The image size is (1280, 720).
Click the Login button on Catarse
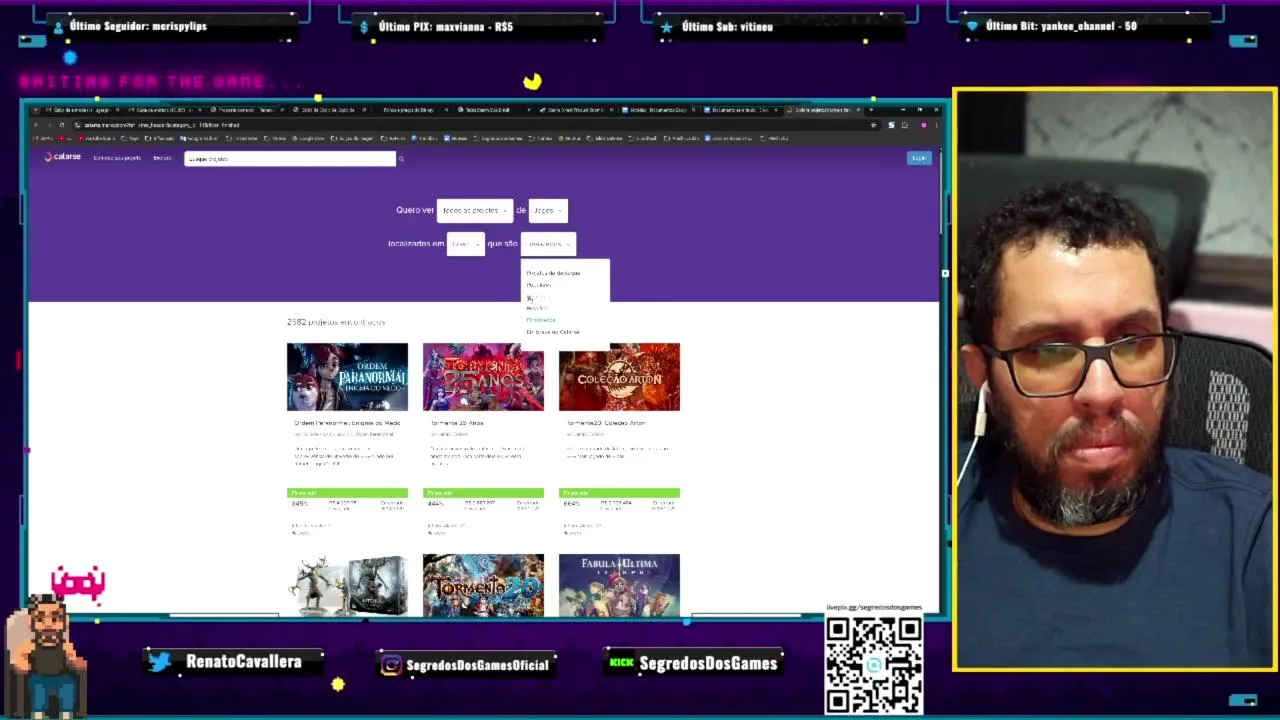point(919,158)
